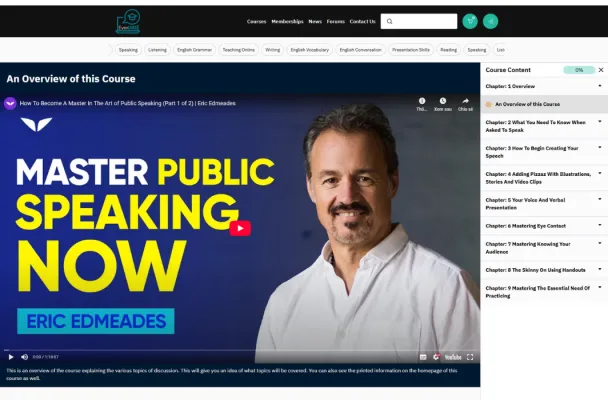Open the Memberships menu item

pos(287,21)
